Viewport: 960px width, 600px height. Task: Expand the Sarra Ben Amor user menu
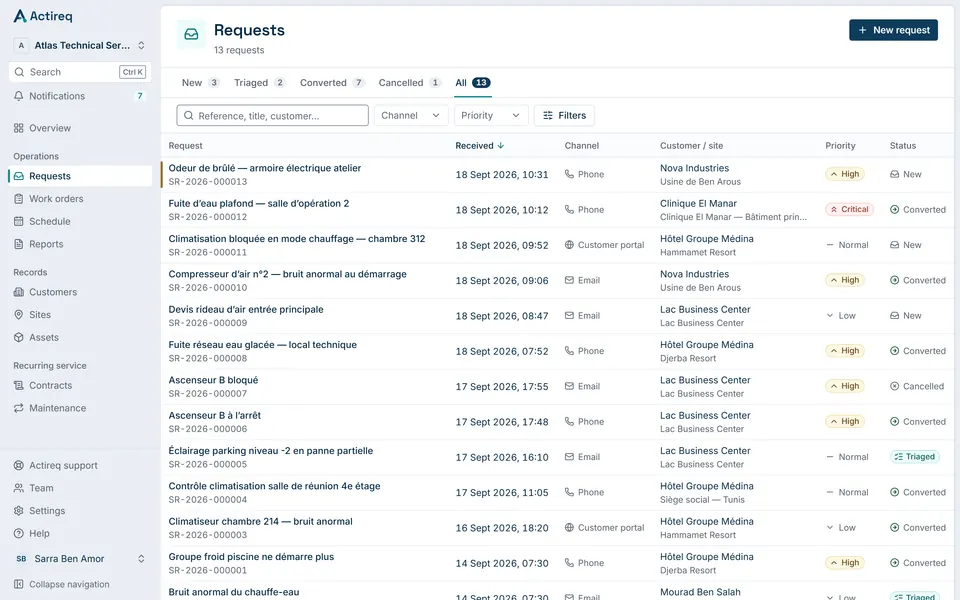coord(80,558)
